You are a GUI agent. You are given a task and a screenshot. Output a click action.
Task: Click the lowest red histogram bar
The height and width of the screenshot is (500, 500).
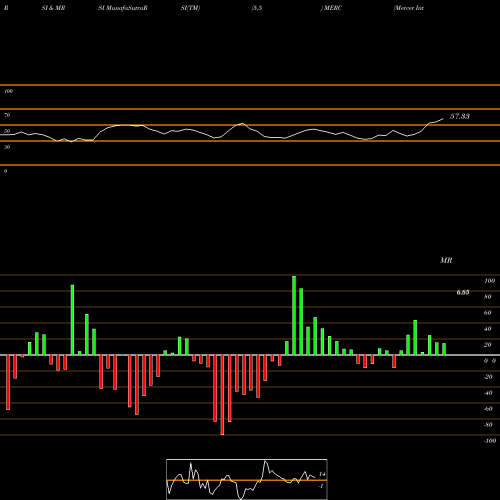pos(222,395)
